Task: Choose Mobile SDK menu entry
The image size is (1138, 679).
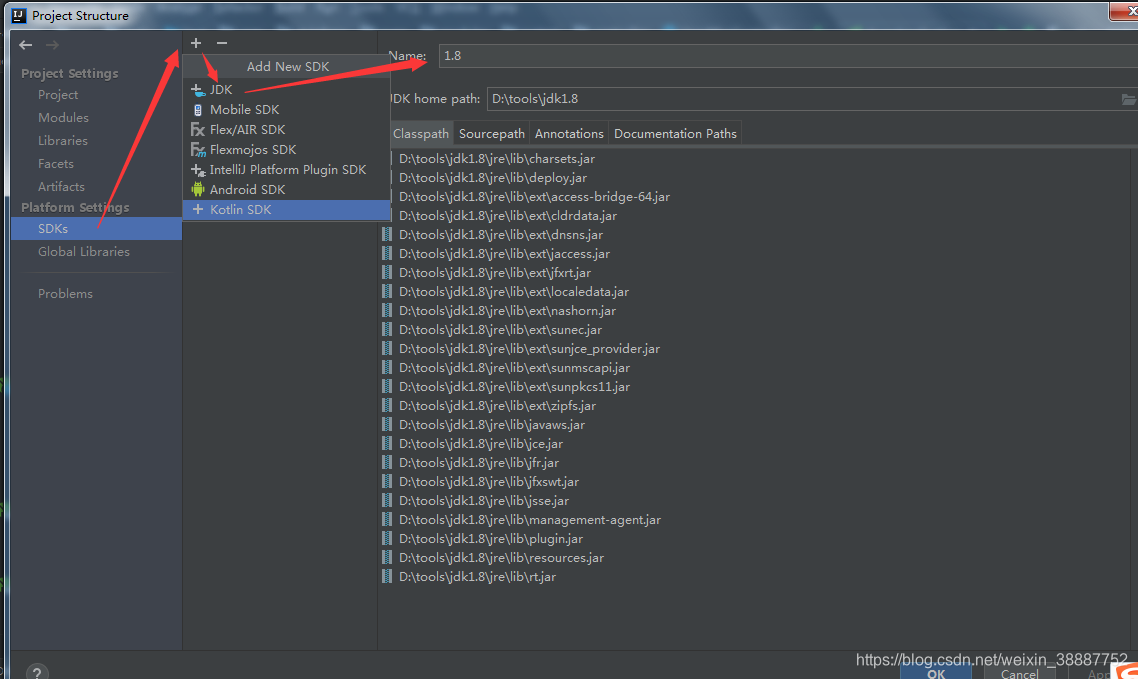Action: tap(286, 110)
